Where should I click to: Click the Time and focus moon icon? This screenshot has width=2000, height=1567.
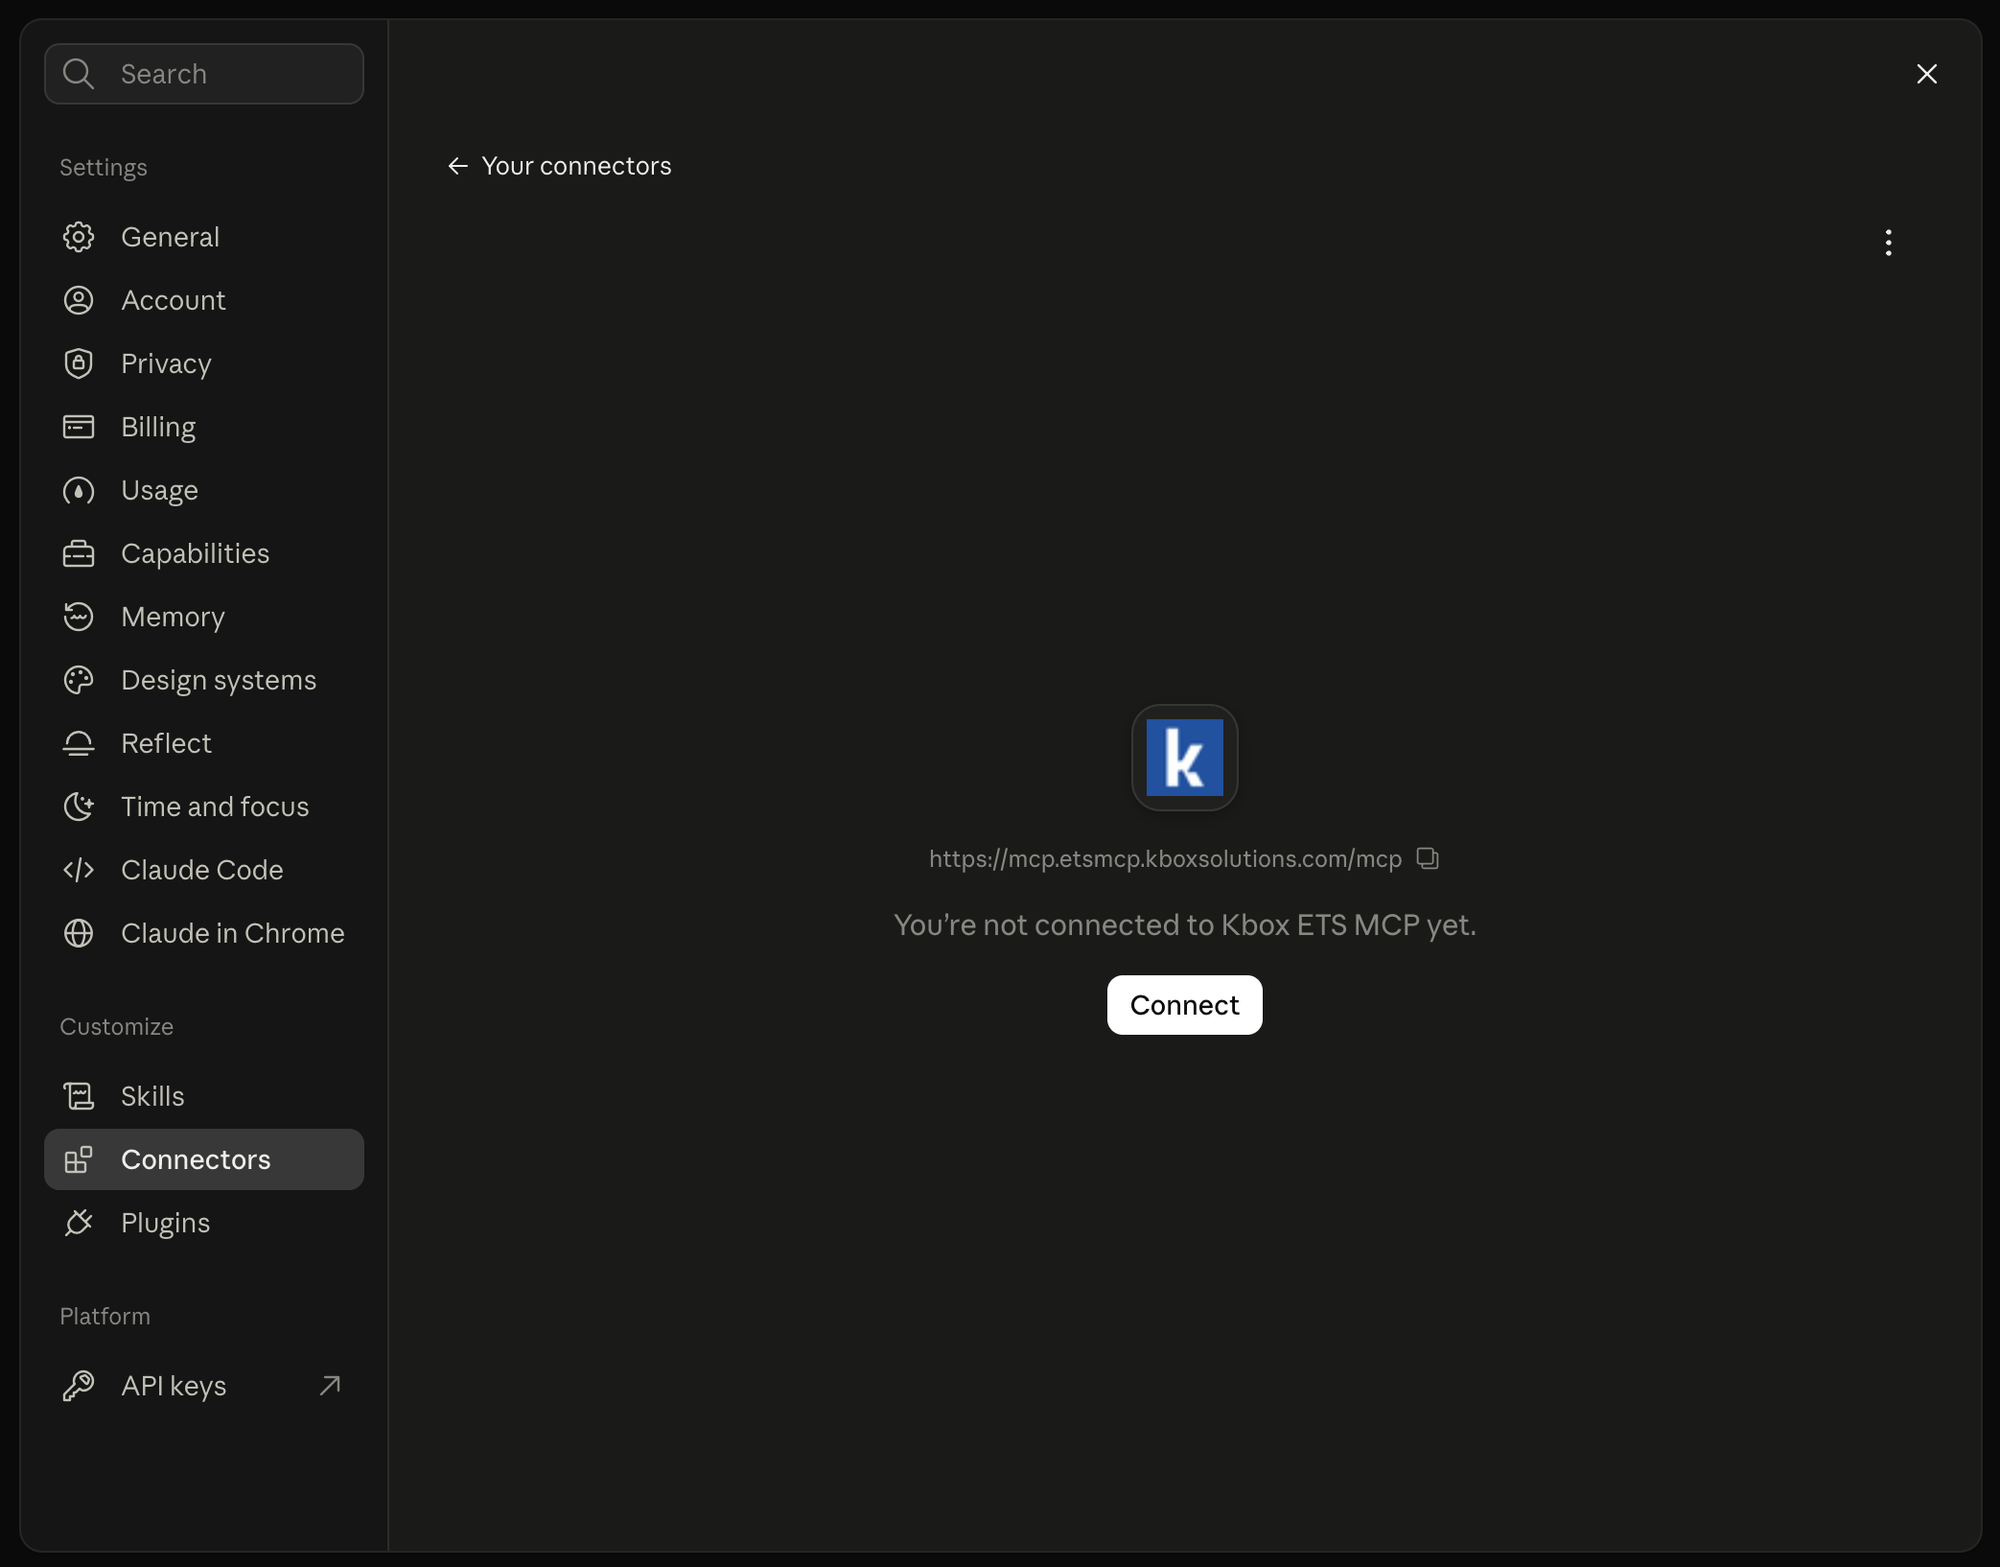tap(78, 807)
